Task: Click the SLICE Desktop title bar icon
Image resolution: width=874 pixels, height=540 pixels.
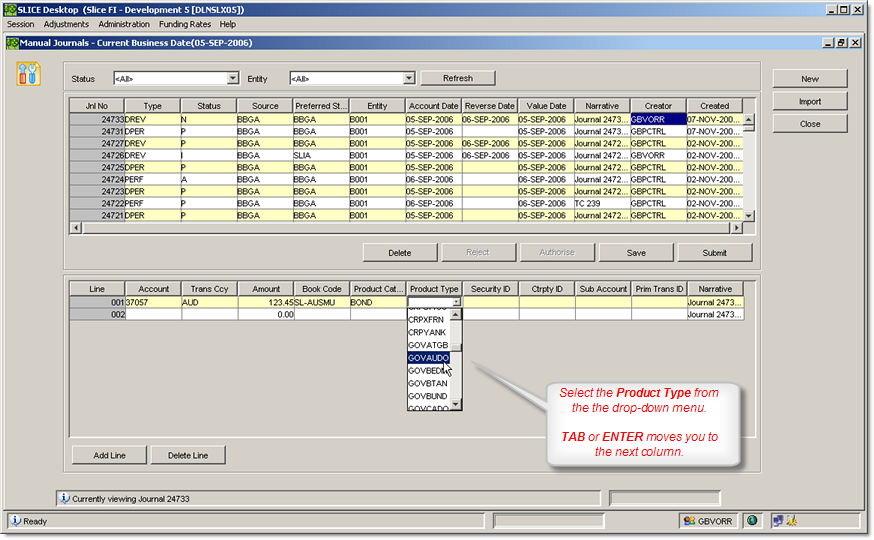Action: tap(10, 9)
